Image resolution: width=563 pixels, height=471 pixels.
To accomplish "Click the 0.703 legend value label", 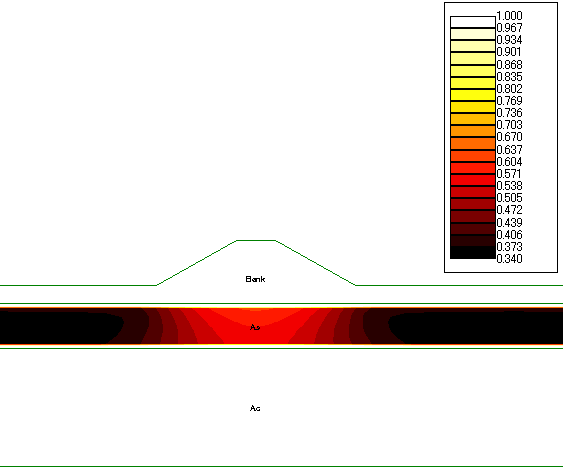I will (x=509, y=125).
